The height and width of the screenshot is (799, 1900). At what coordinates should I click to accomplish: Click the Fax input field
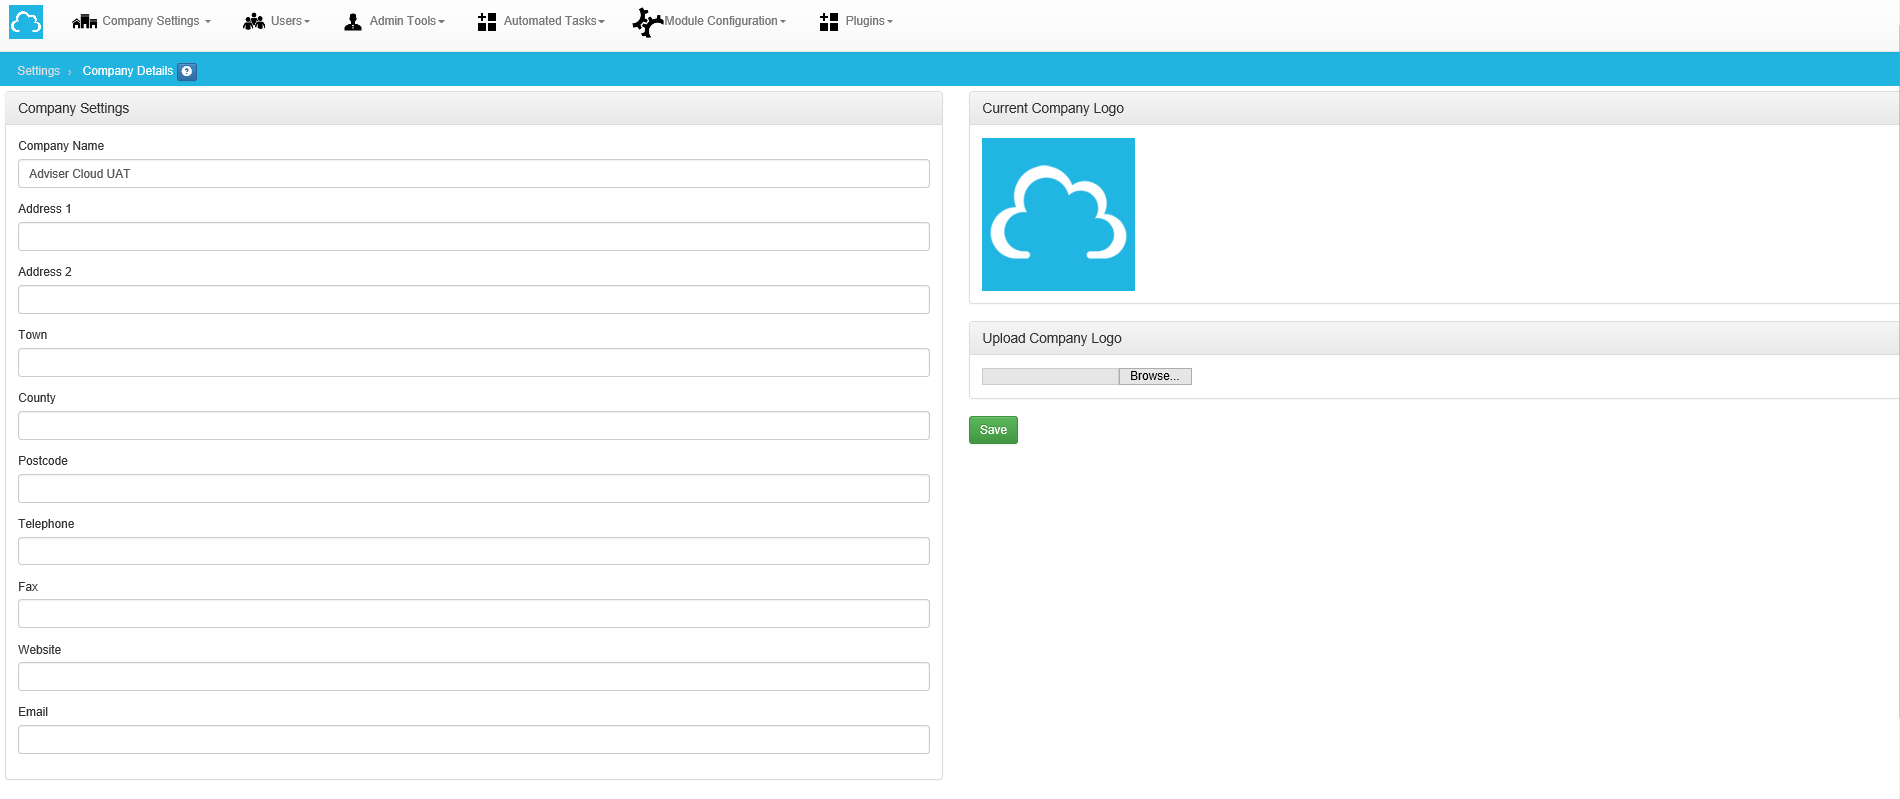(474, 614)
